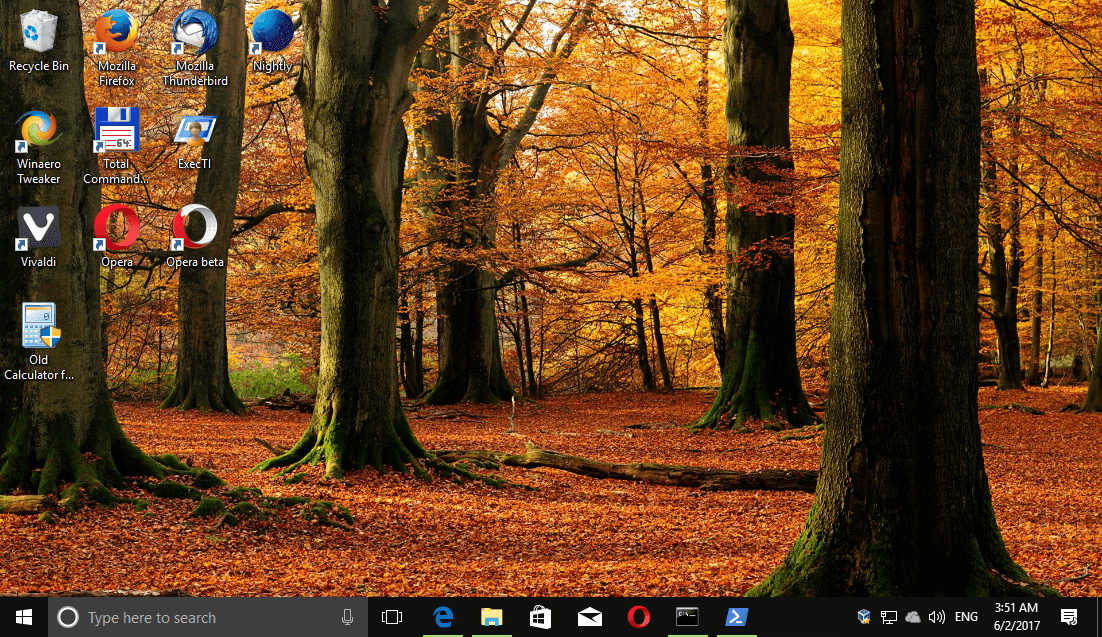Open Total Commander

coord(116,130)
